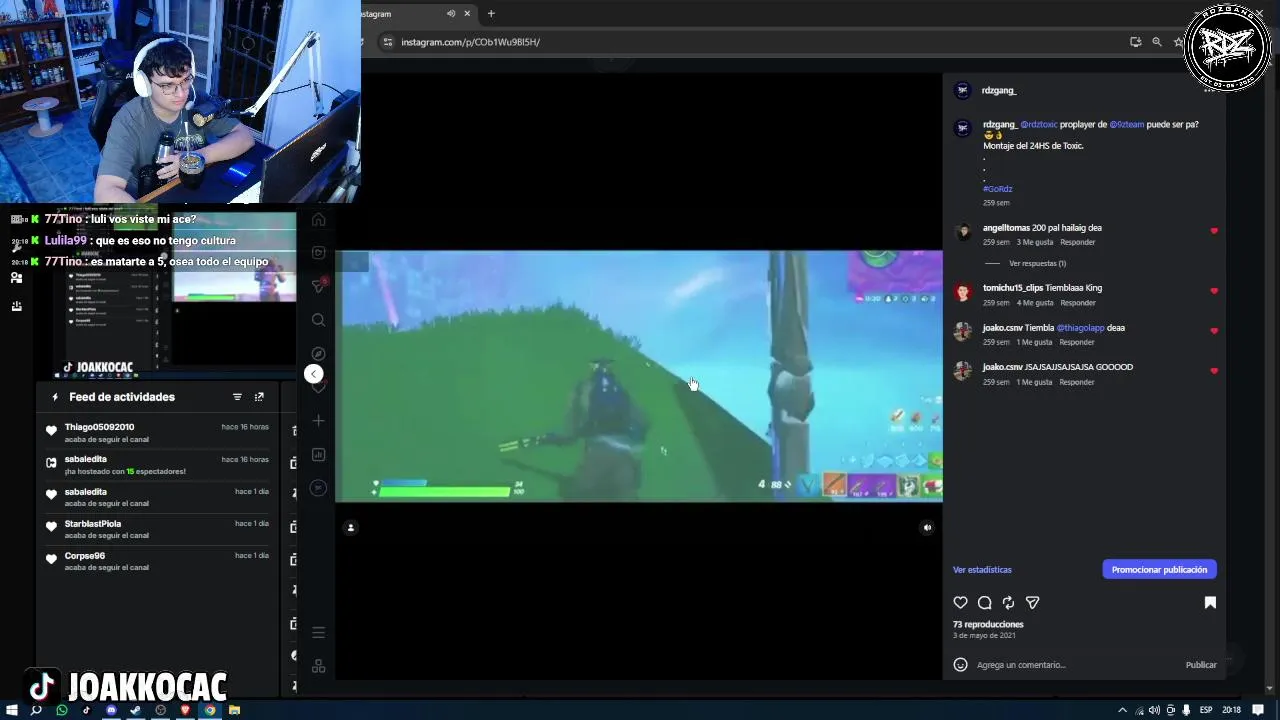Open the @9zteam mention link
1280x720 pixels.
[x=1127, y=125]
